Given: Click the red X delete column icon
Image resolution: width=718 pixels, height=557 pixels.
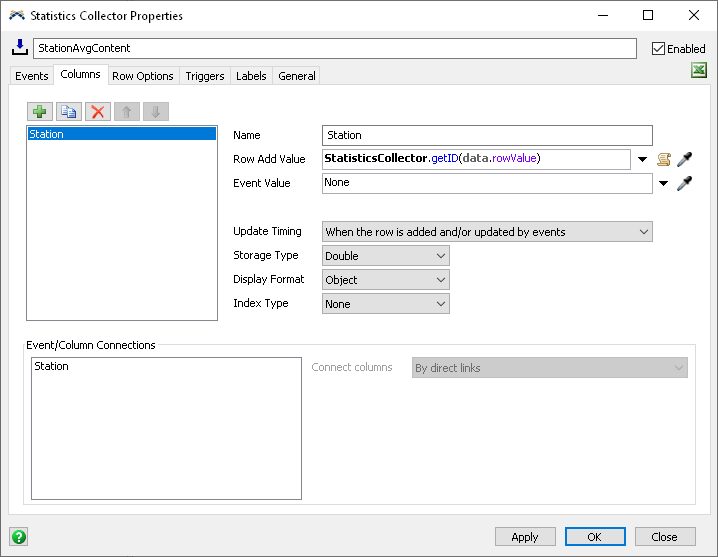Looking at the screenshot, I should click(97, 112).
